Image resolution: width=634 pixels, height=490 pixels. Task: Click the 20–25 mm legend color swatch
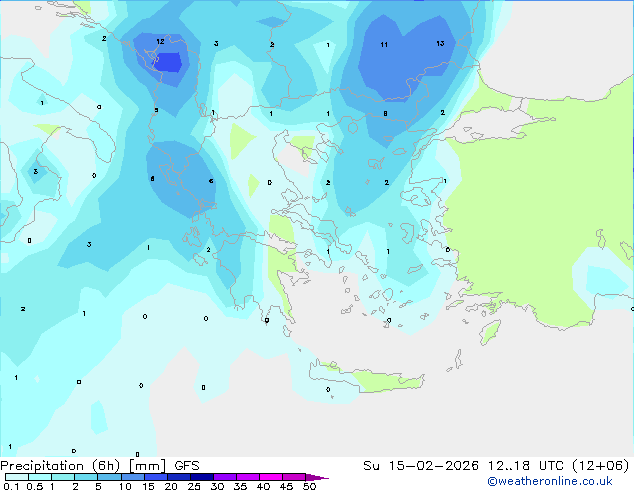coord(178,477)
